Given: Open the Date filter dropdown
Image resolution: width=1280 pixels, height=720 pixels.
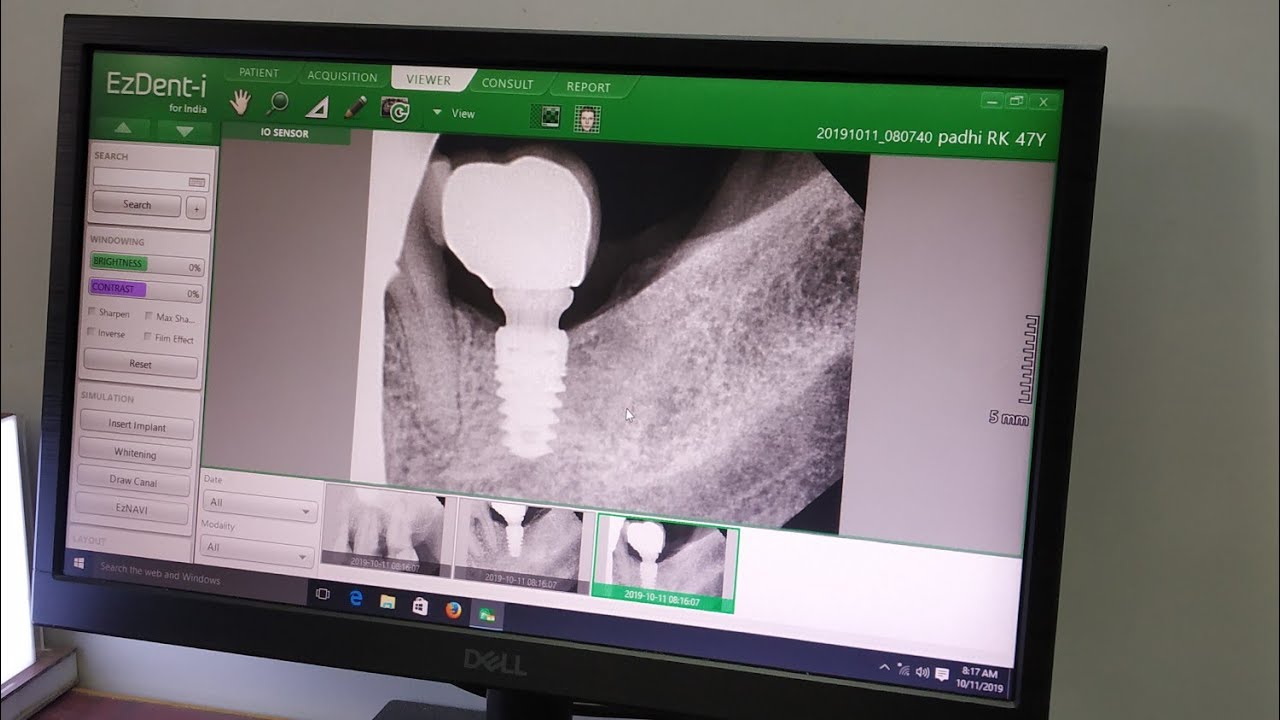Looking at the screenshot, I should 260,504.
